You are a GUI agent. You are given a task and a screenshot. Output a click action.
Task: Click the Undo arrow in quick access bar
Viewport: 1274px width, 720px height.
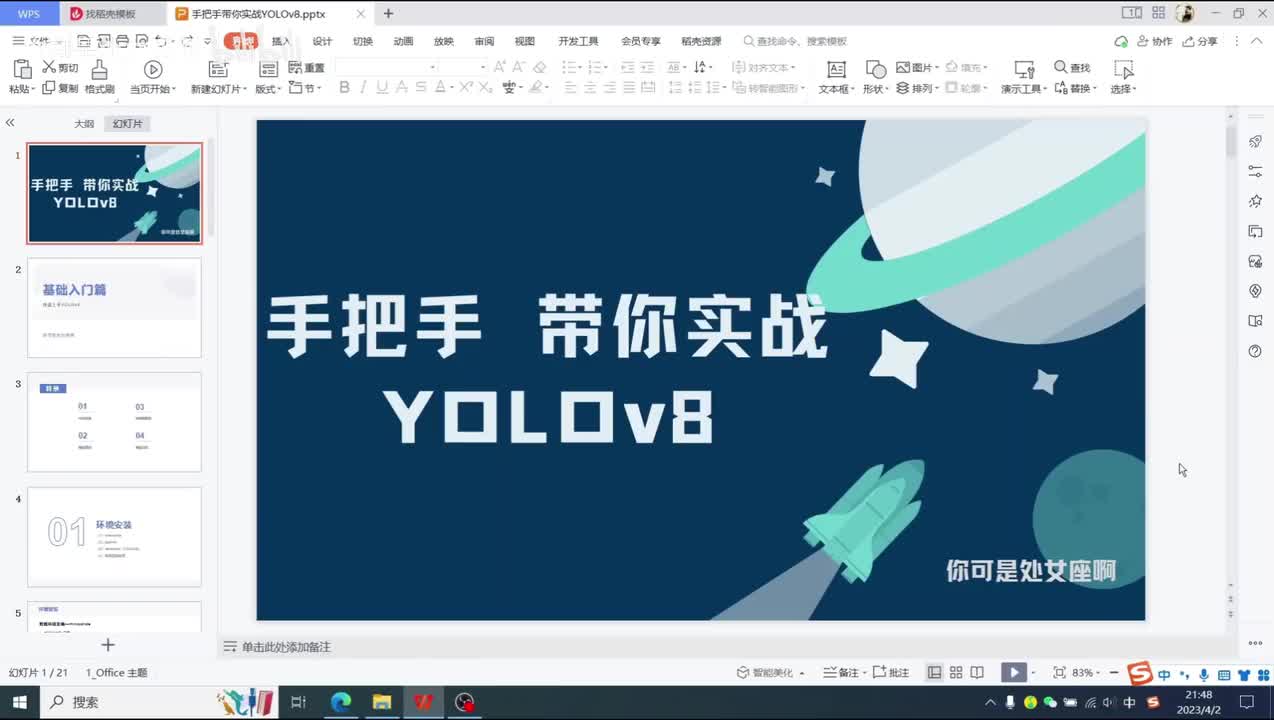pyautogui.click(x=160, y=41)
